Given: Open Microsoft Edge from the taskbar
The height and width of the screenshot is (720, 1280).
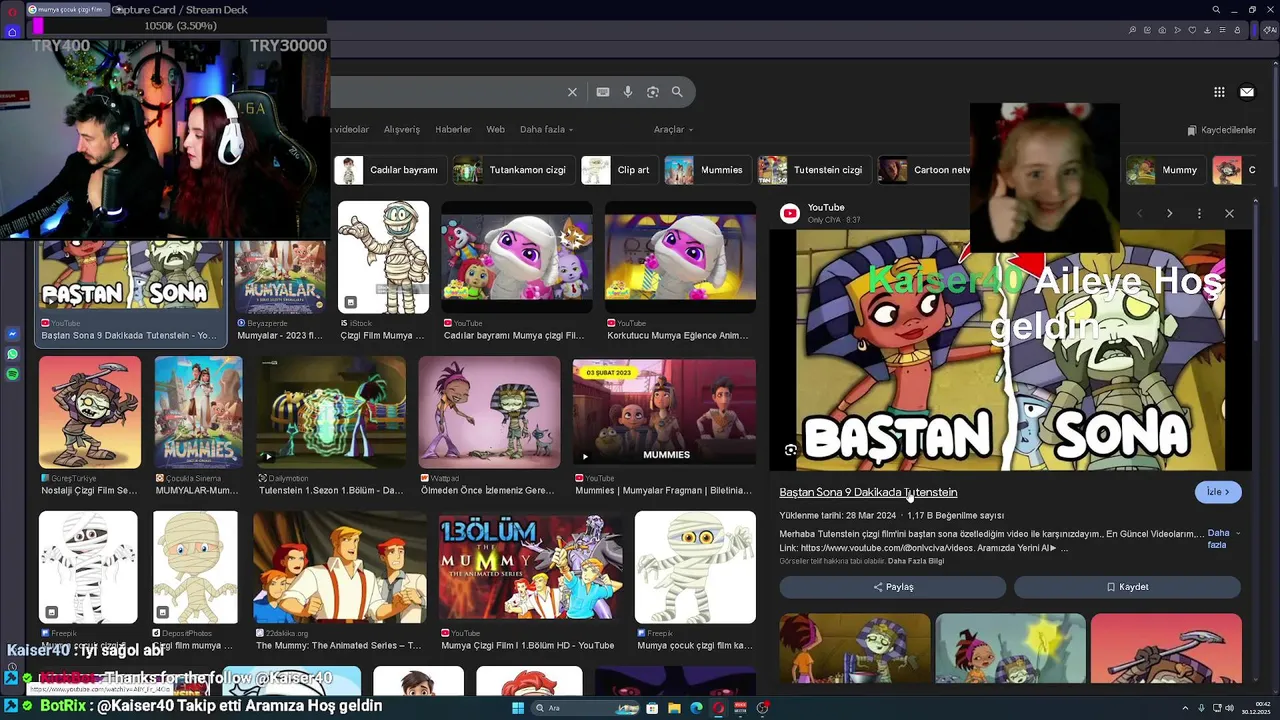Looking at the screenshot, I should pyautogui.click(x=696, y=708).
